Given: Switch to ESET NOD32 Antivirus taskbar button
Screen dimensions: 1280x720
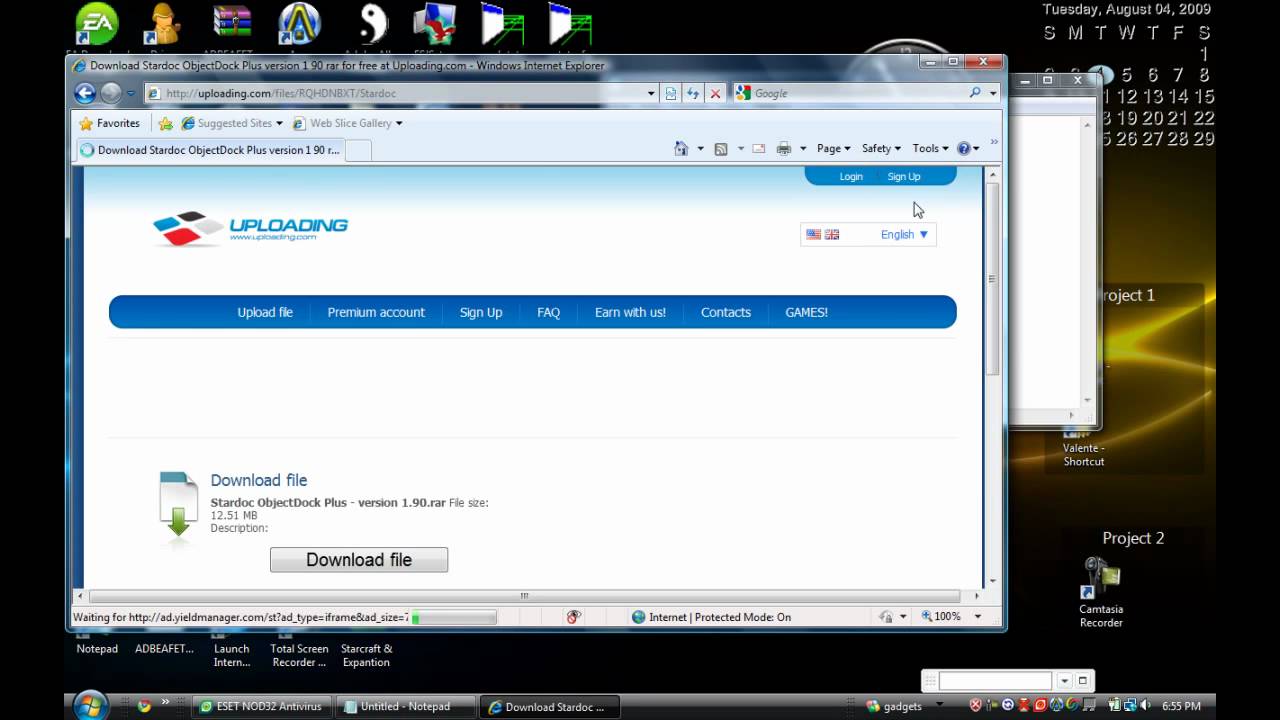Looking at the screenshot, I should (262, 706).
